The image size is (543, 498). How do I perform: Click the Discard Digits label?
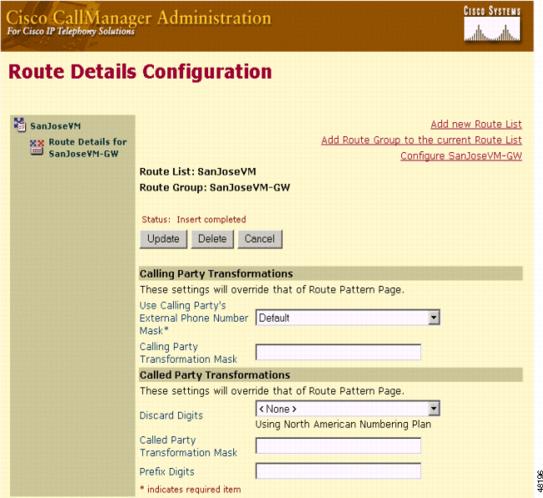pos(171,416)
